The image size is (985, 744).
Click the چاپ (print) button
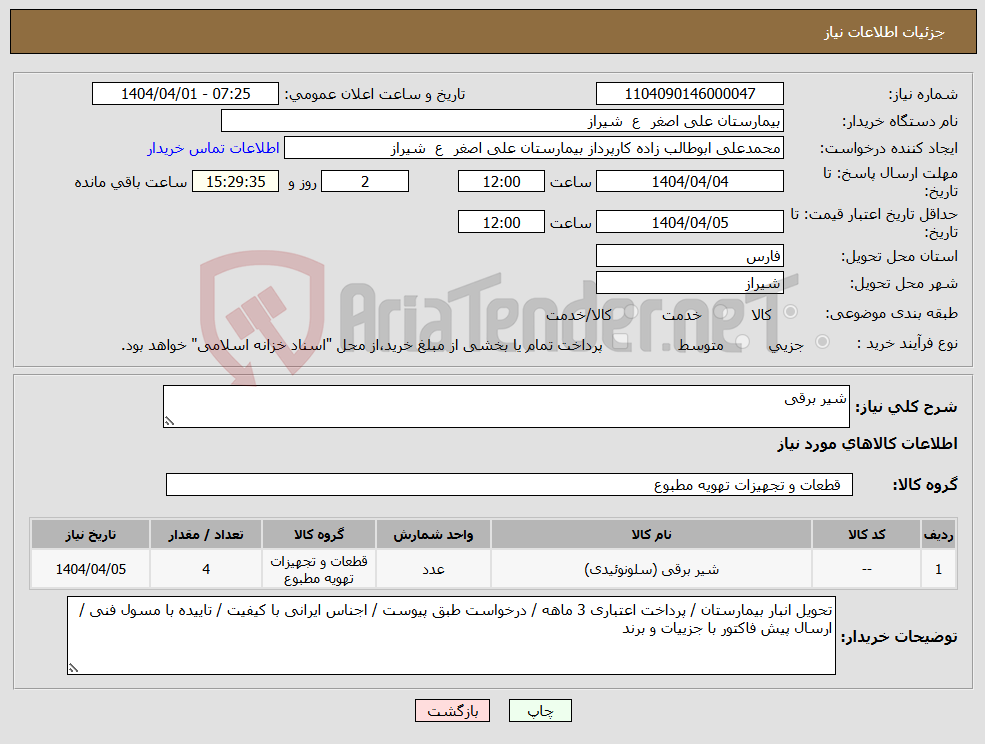tap(540, 711)
